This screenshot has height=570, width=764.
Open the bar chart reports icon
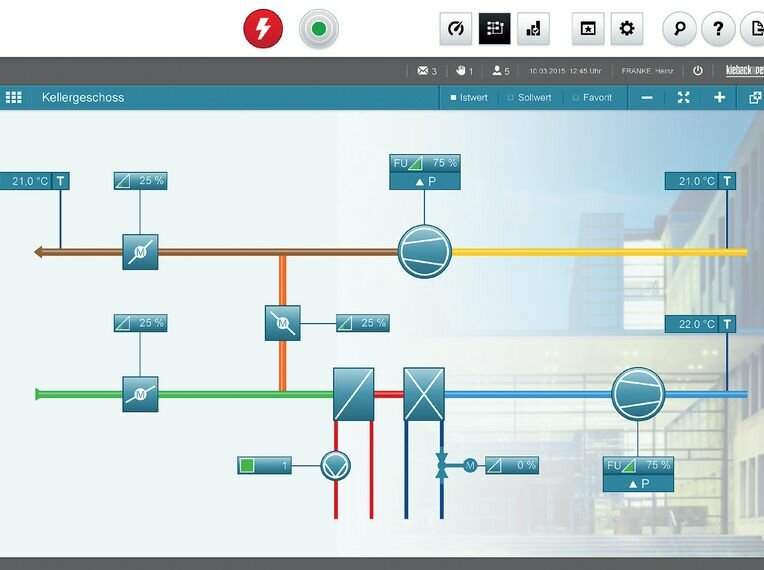(534, 29)
